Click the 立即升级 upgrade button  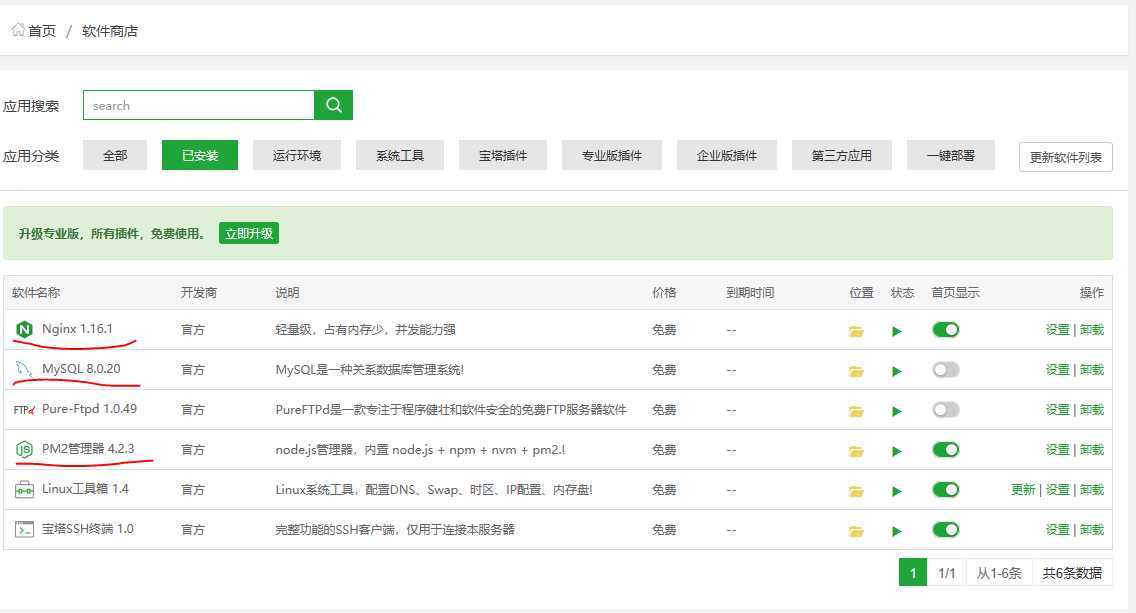(248, 233)
